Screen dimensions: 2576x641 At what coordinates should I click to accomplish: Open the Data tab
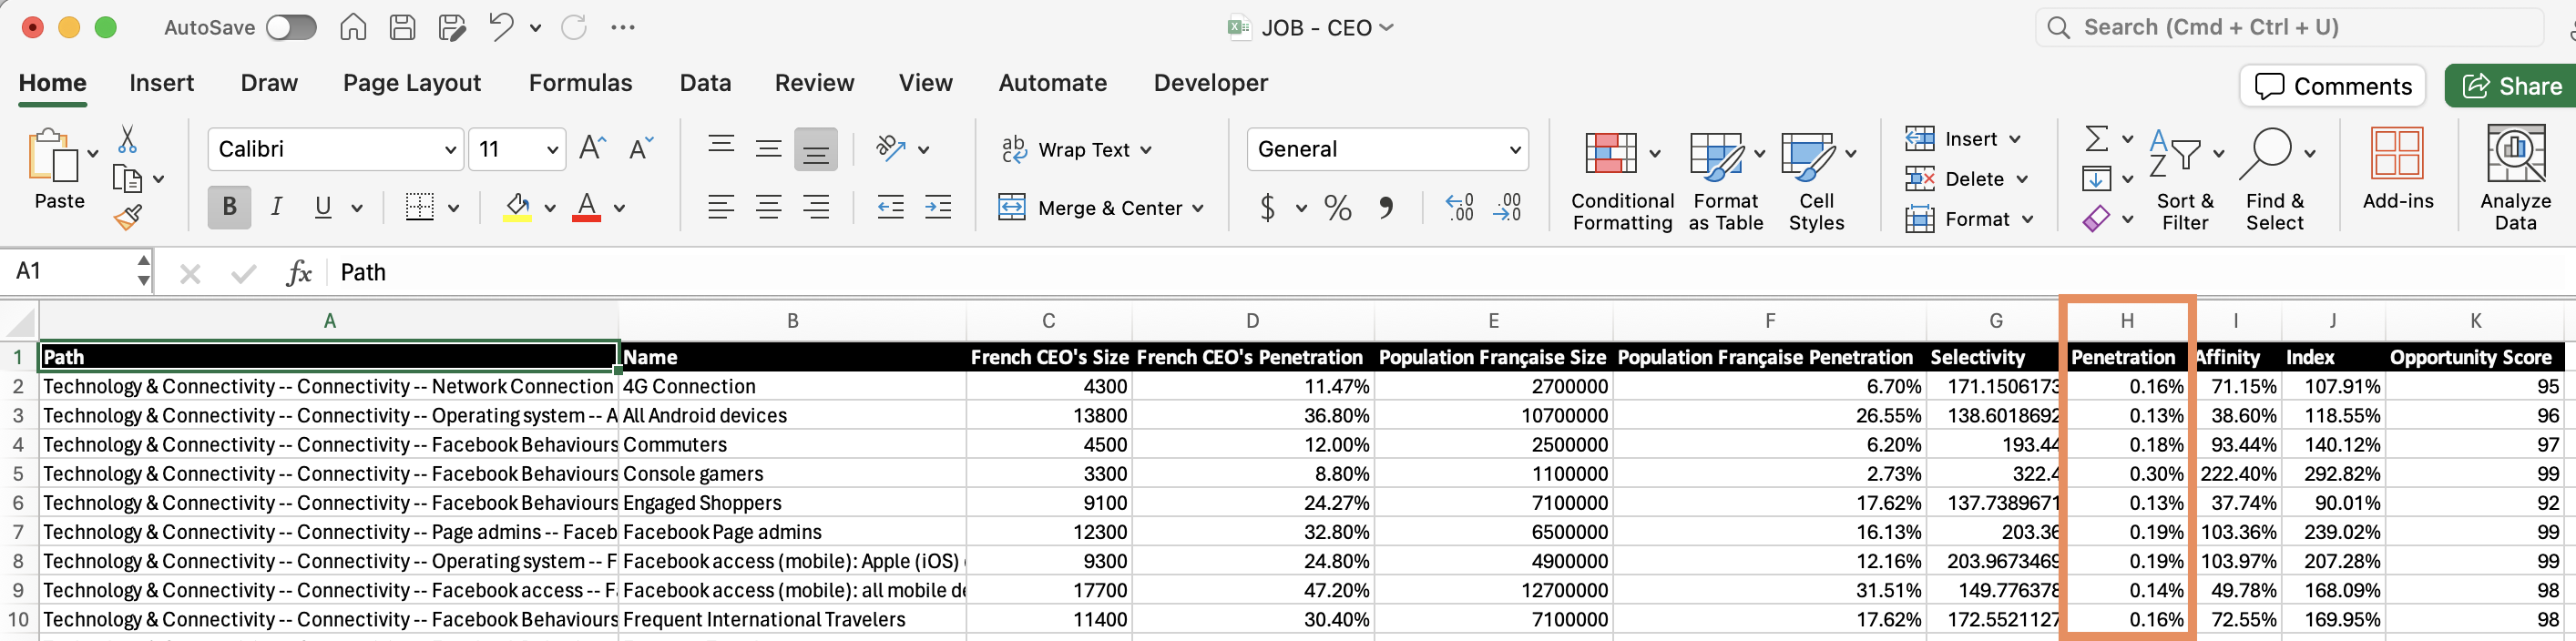coord(705,83)
